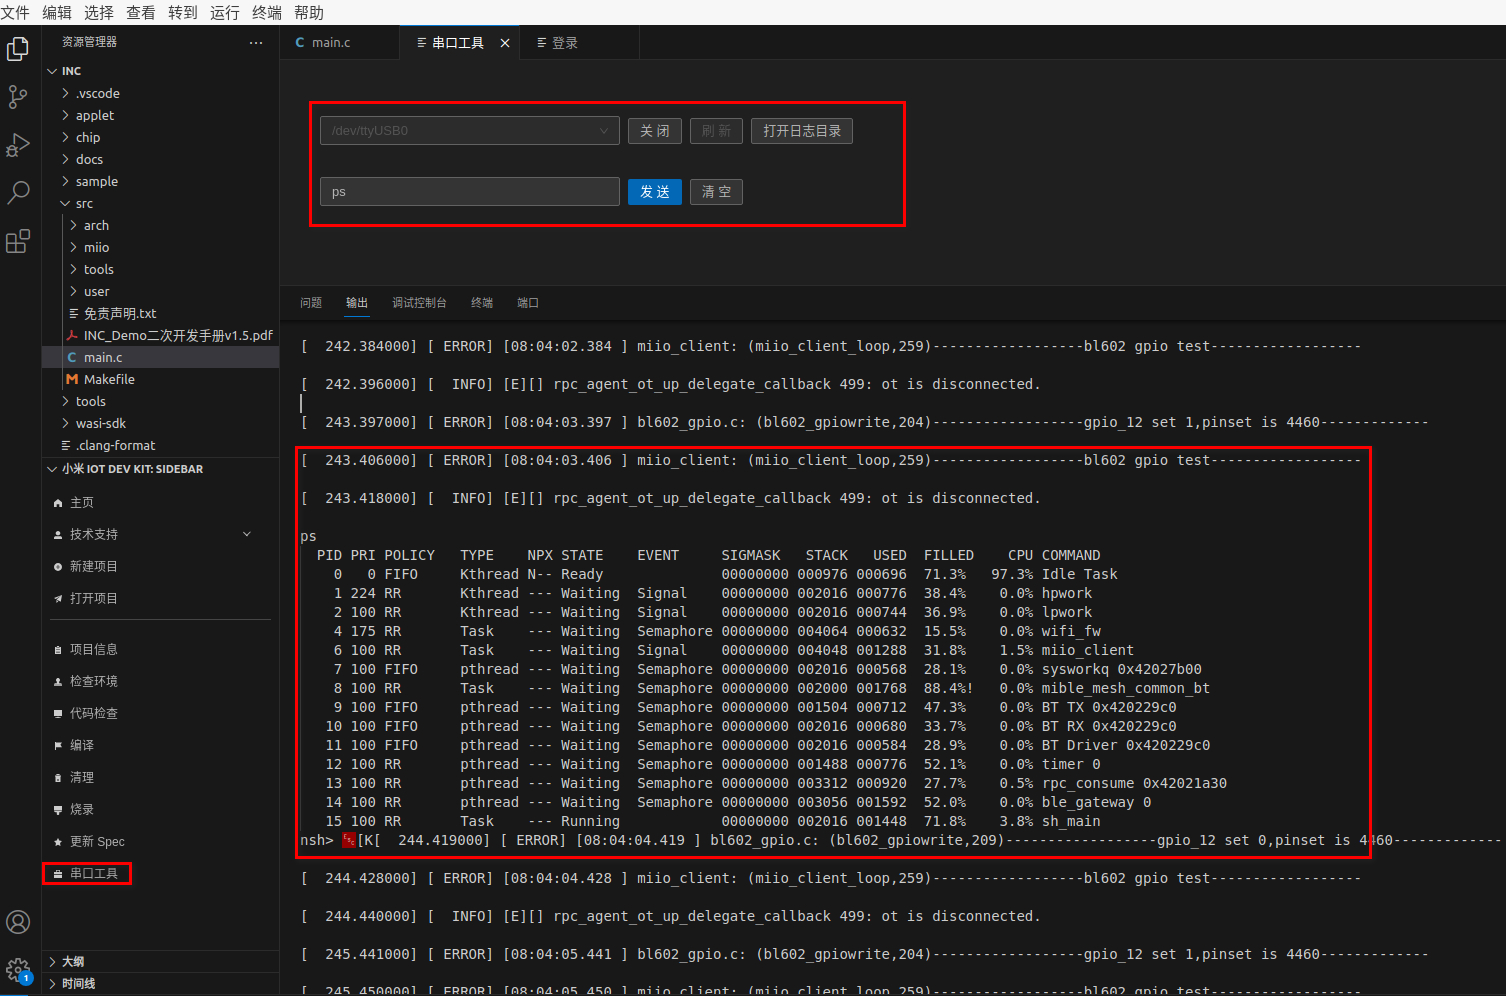
Task: Open the 终端 menu in menu bar
Action: [x=267, y=13]
